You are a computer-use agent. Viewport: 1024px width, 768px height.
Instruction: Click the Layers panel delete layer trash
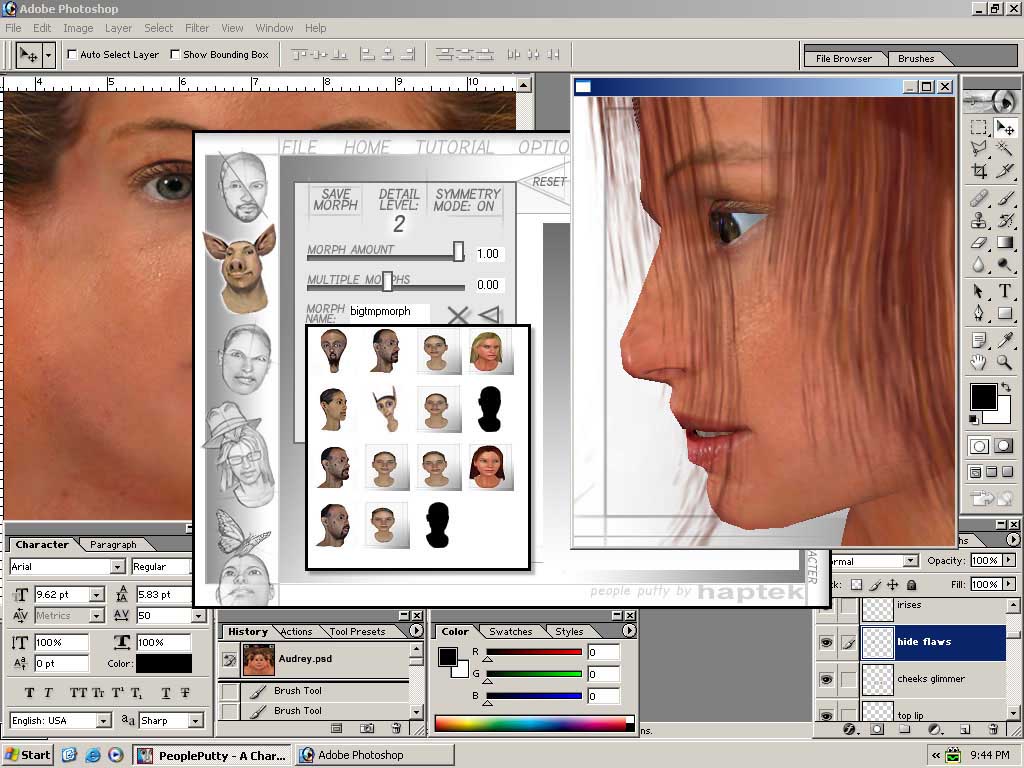tap(993, 729)
